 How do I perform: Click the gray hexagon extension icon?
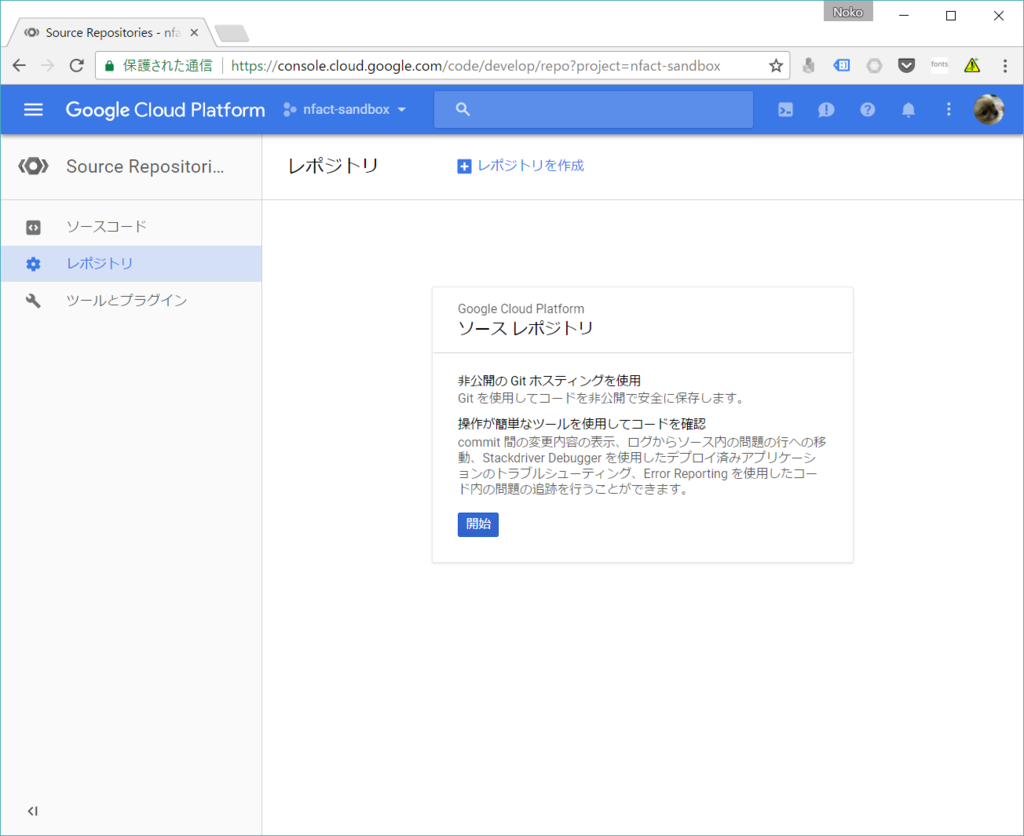[x=874, y=65]
